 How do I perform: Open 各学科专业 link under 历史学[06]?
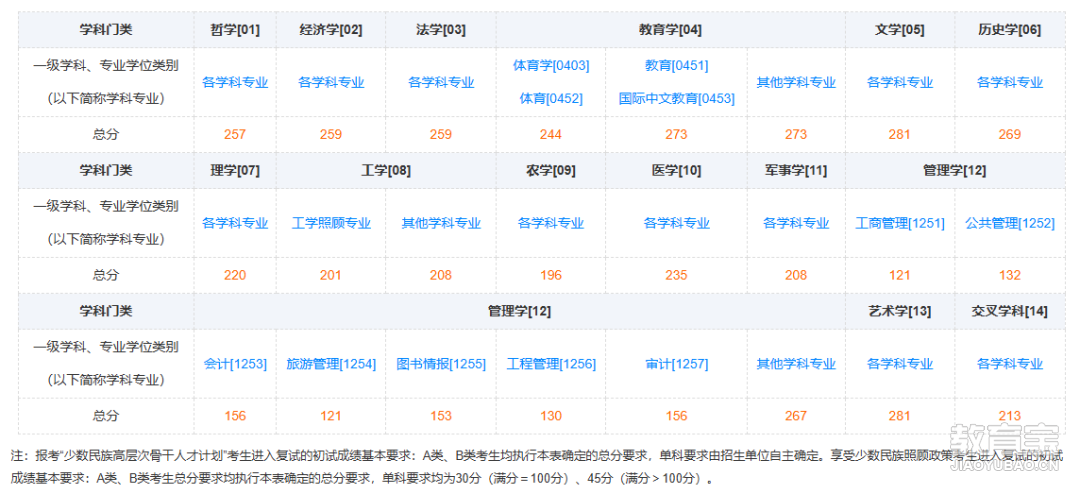(1010, 82)
